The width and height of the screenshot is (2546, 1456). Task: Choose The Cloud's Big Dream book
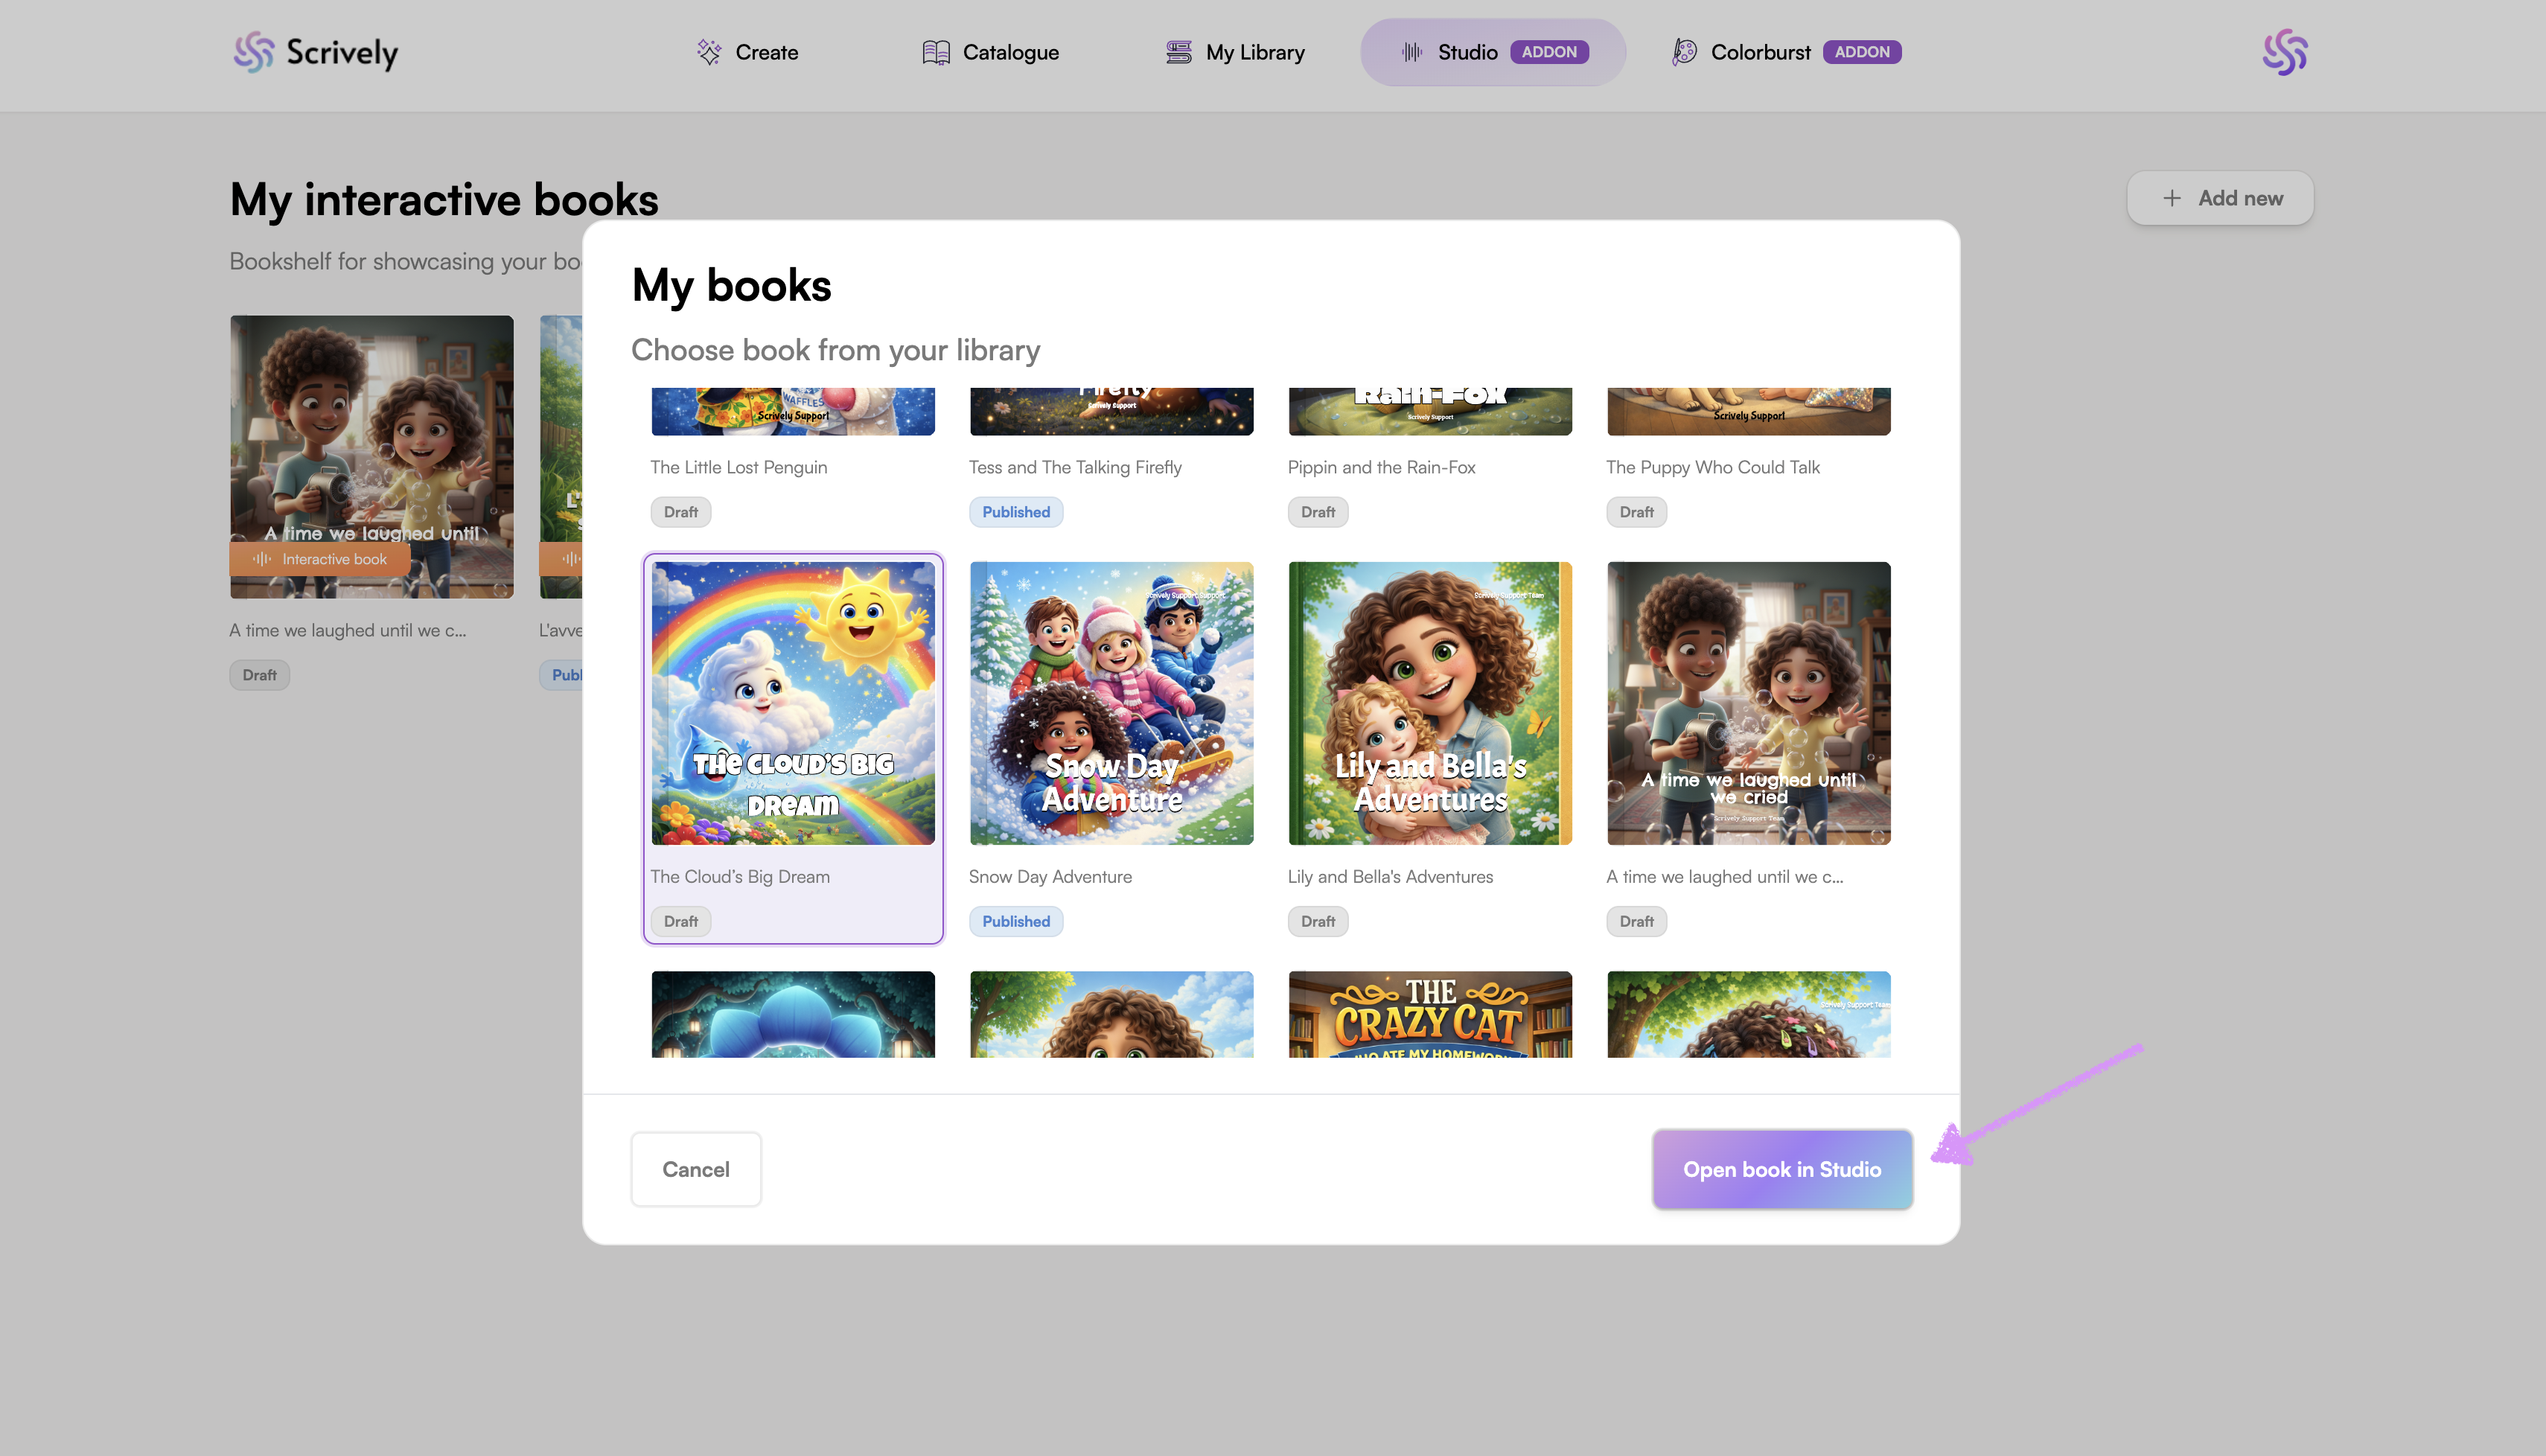pos(793,703)
